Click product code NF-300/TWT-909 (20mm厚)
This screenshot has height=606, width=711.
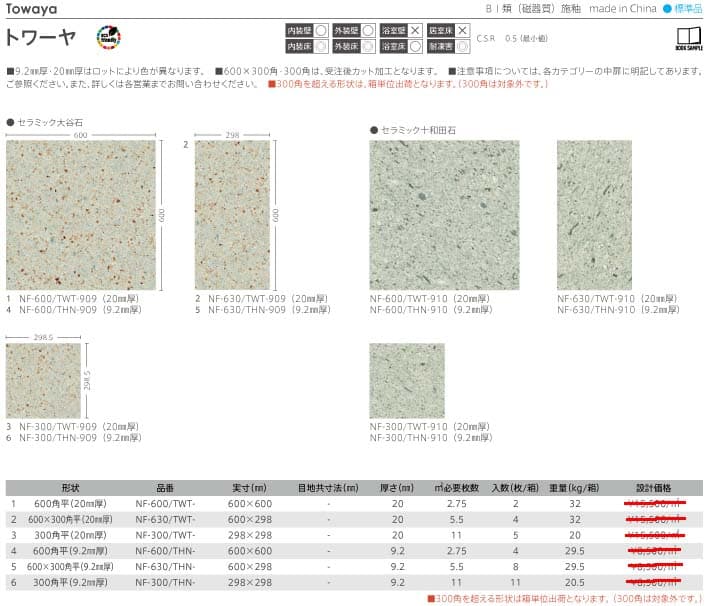point(79,427)
